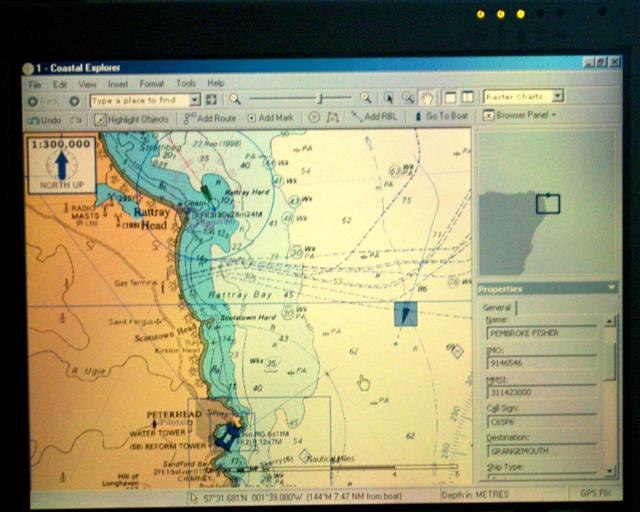Click the Scotstown Head chart label
Screen dimensions: 640x512
(x=166, y=334)
